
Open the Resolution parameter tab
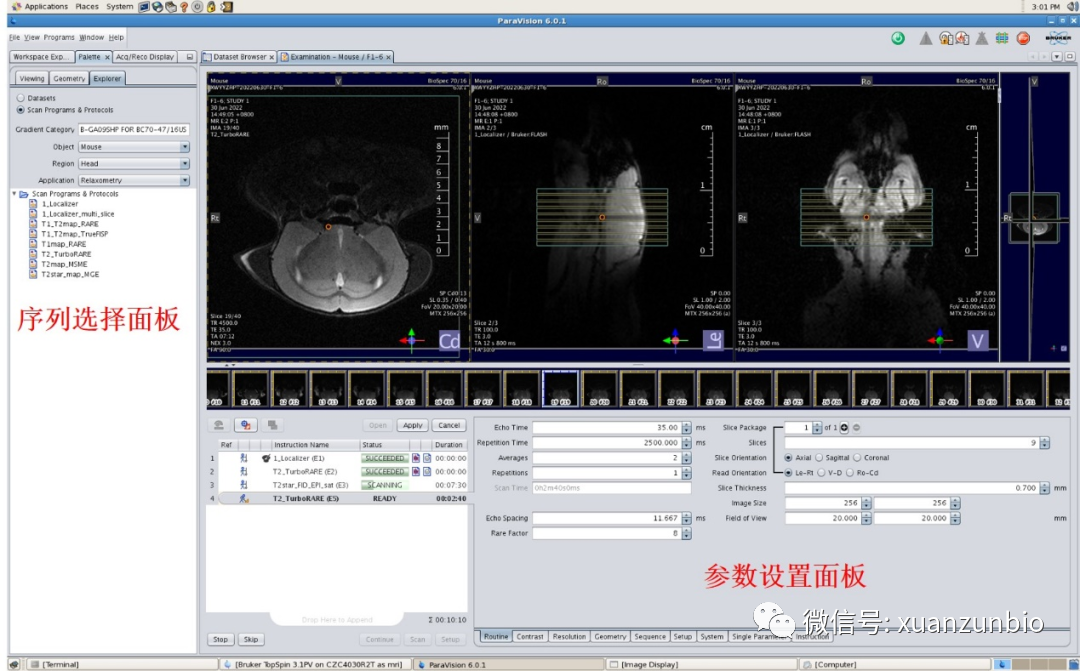pos(569,637)
